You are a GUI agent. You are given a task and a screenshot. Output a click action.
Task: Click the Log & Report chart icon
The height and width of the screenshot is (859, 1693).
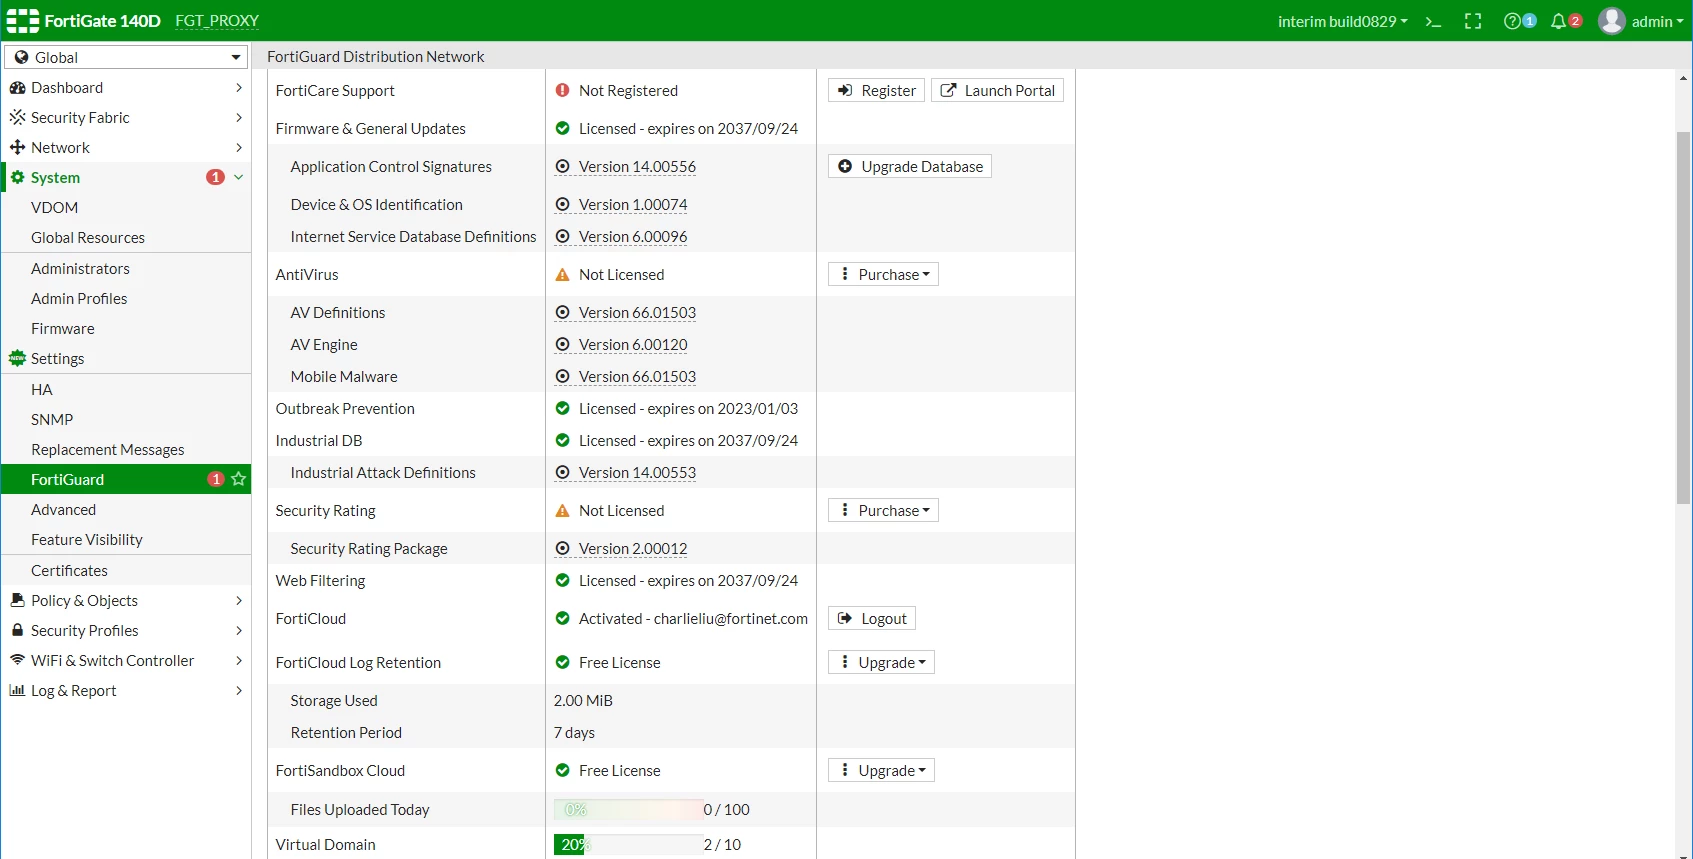click(17, 690)
